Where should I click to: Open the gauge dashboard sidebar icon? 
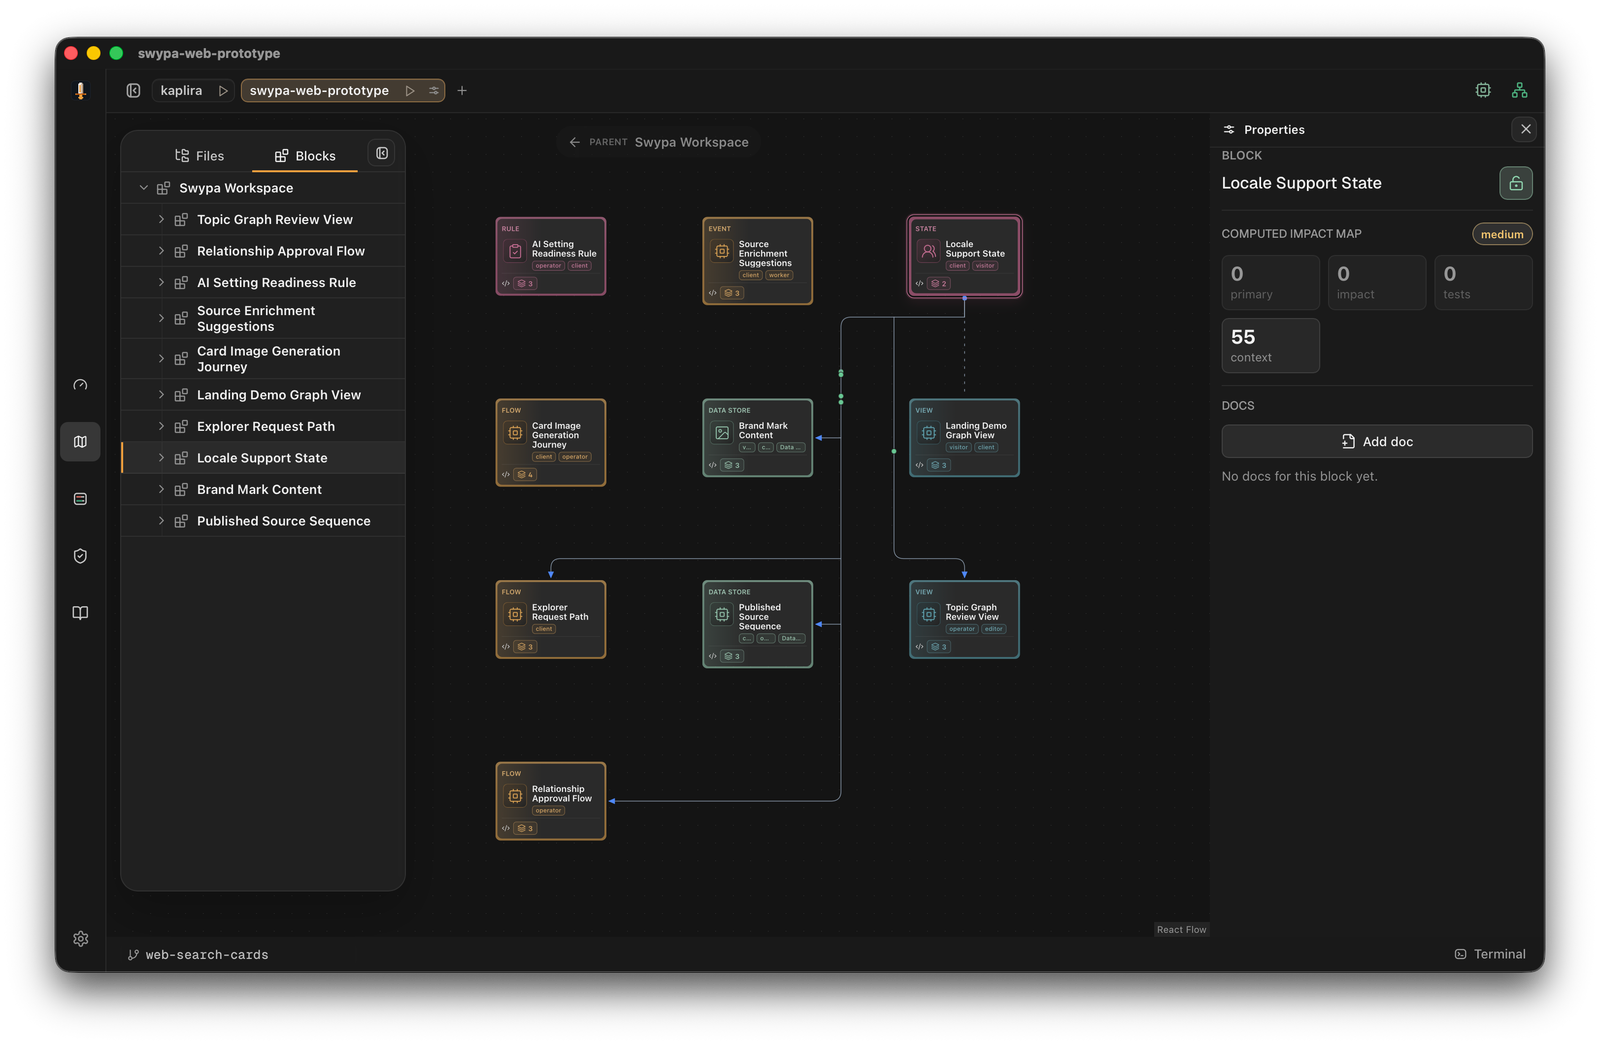click(80, 385)
